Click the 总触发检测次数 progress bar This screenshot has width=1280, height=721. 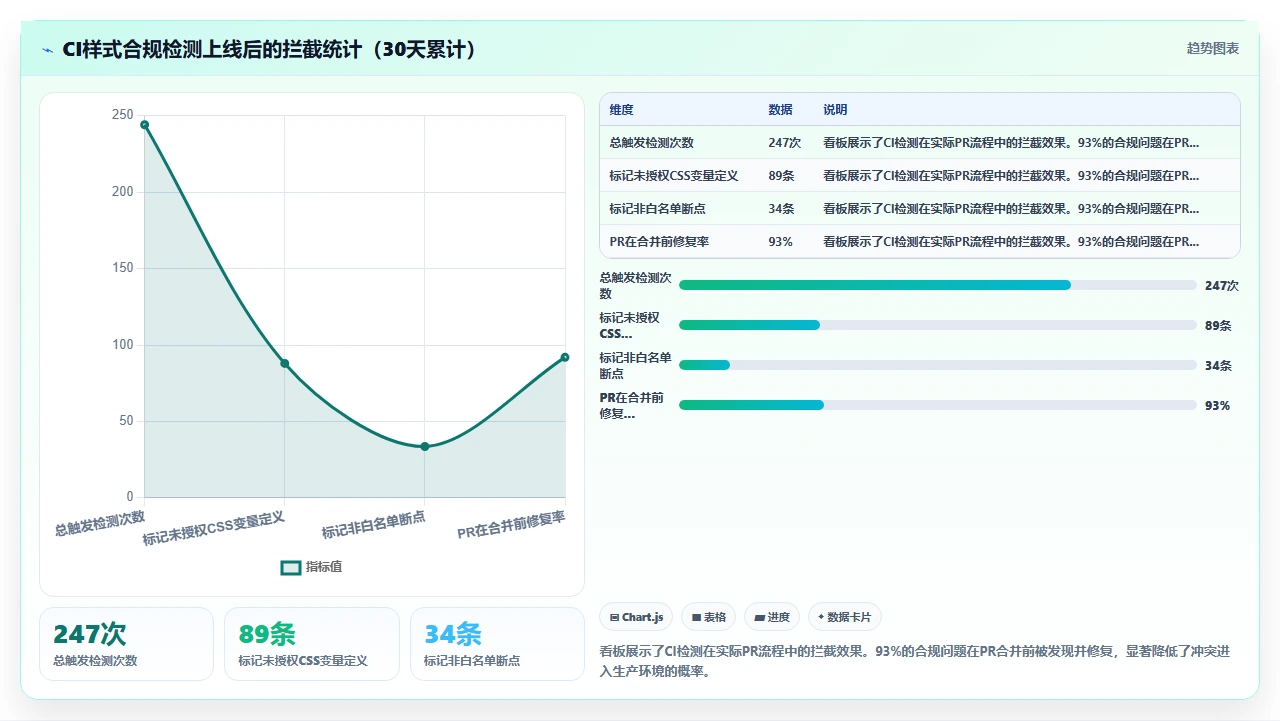click(x=938, y=285)
